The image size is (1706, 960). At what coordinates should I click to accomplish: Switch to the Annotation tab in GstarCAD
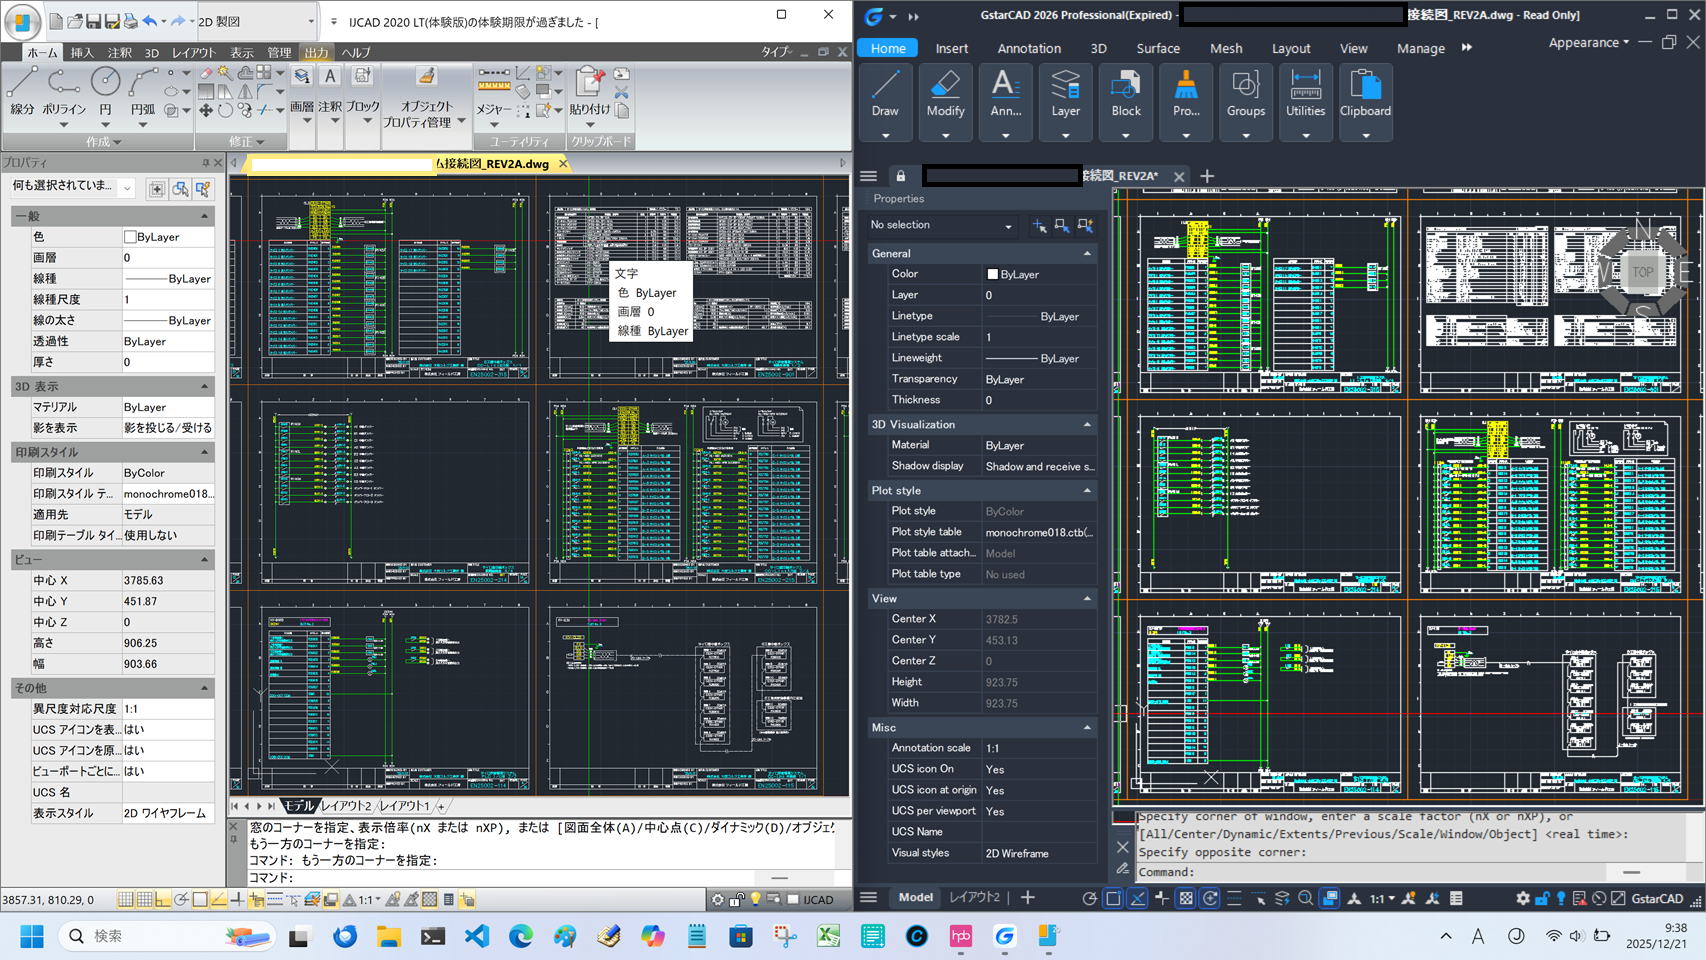click(x=1028, y=48)
